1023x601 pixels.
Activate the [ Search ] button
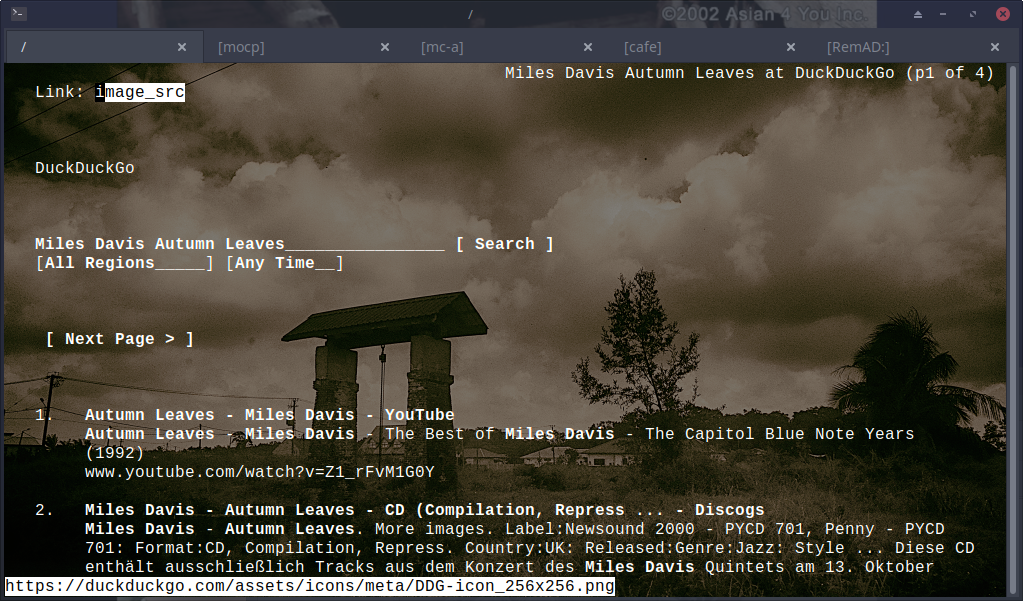tap(504, 244)
